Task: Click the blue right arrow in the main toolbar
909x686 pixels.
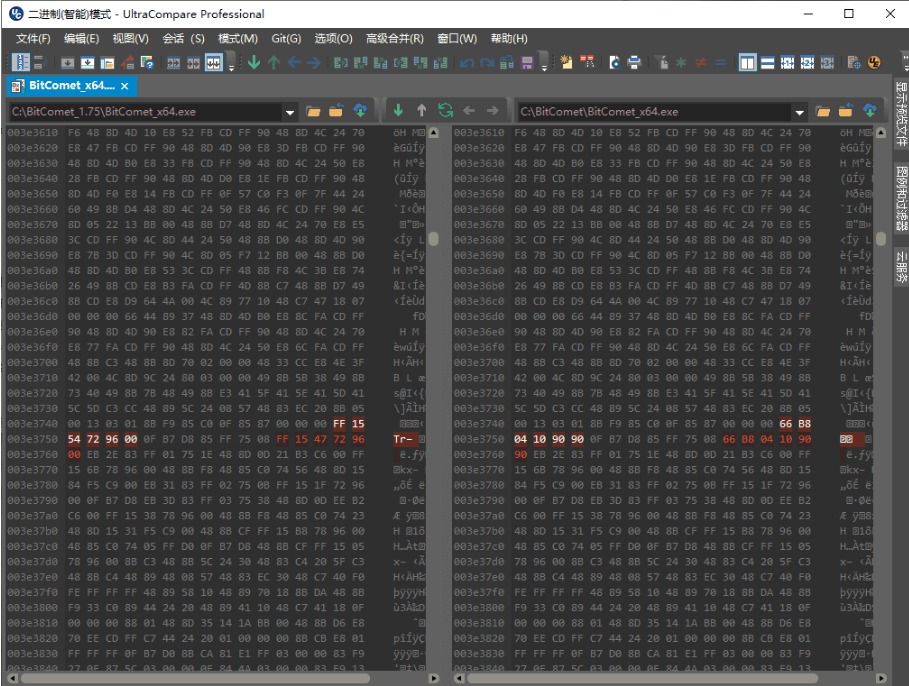Action: [x=314, y=62]
